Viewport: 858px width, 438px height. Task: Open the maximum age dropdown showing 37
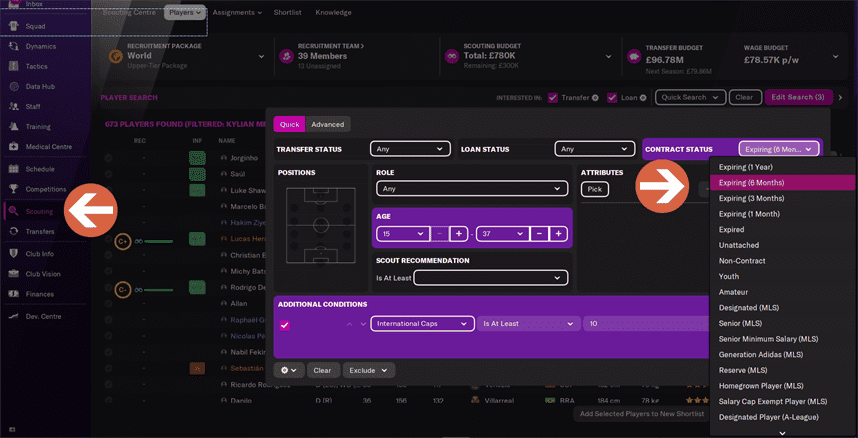[502, 234]
